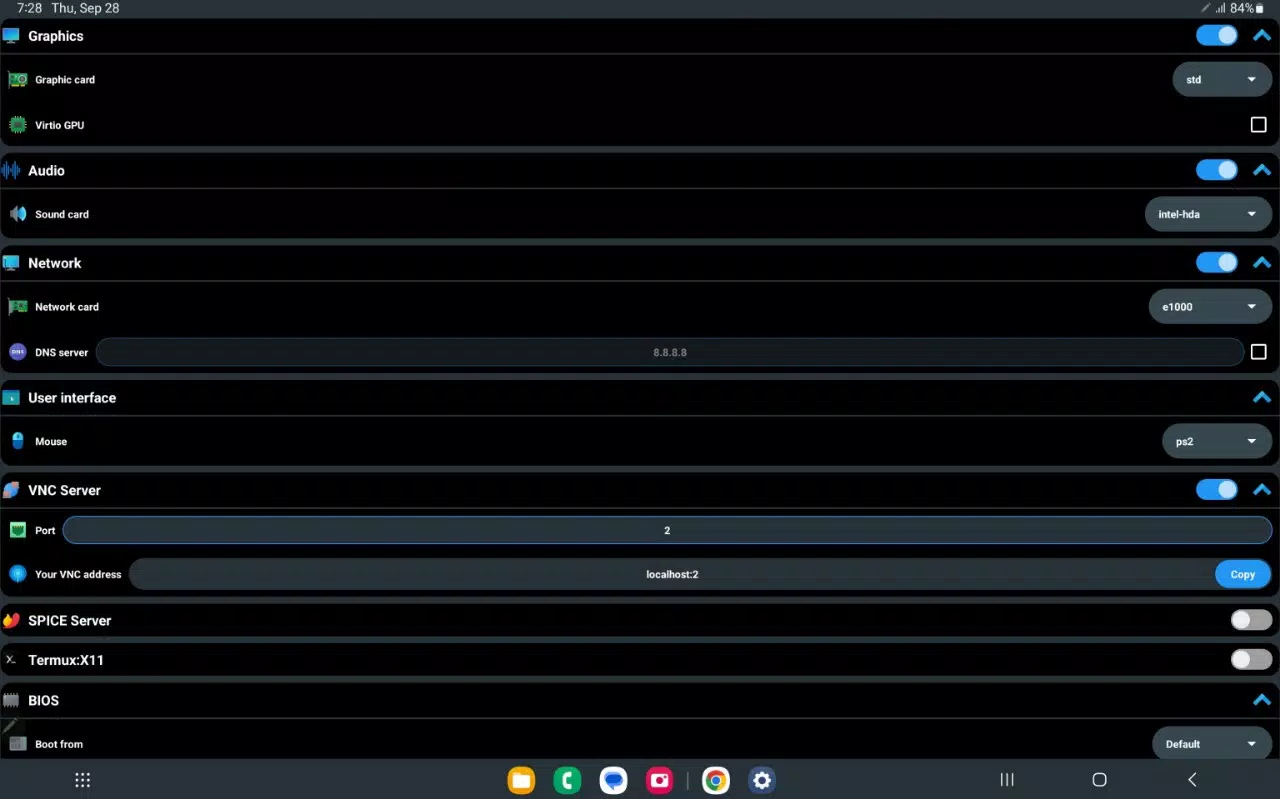Click the Port icon
The image size is (1280, 799).
point(18,530)
